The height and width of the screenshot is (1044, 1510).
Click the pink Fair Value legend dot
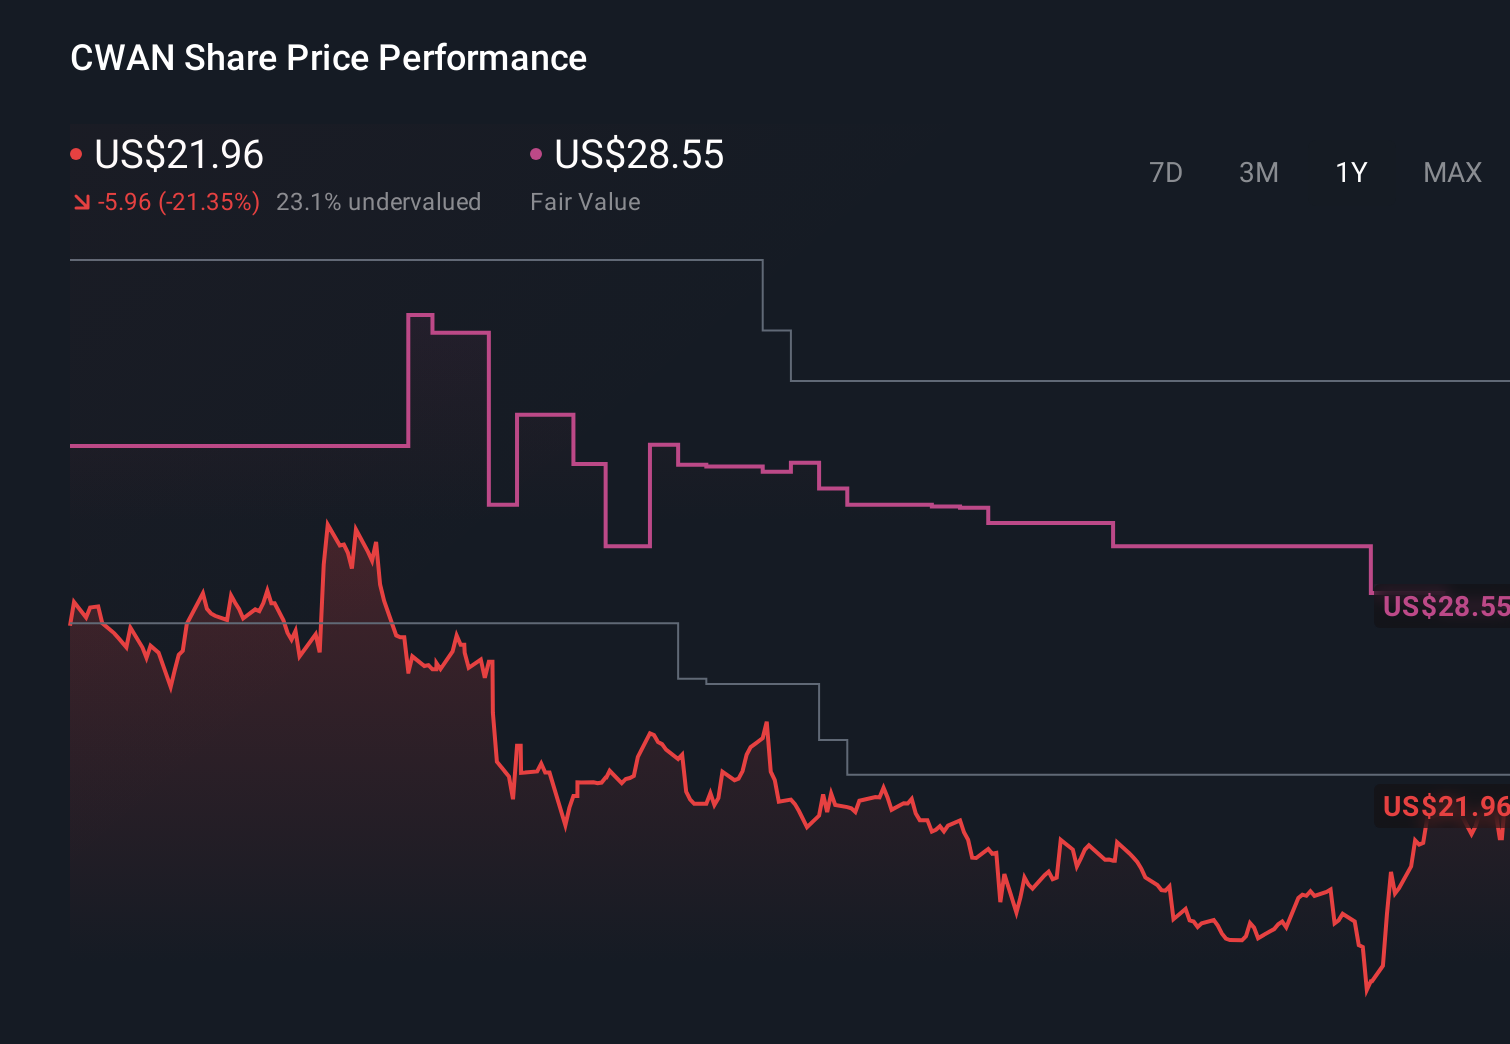click(x=537, y=153)
